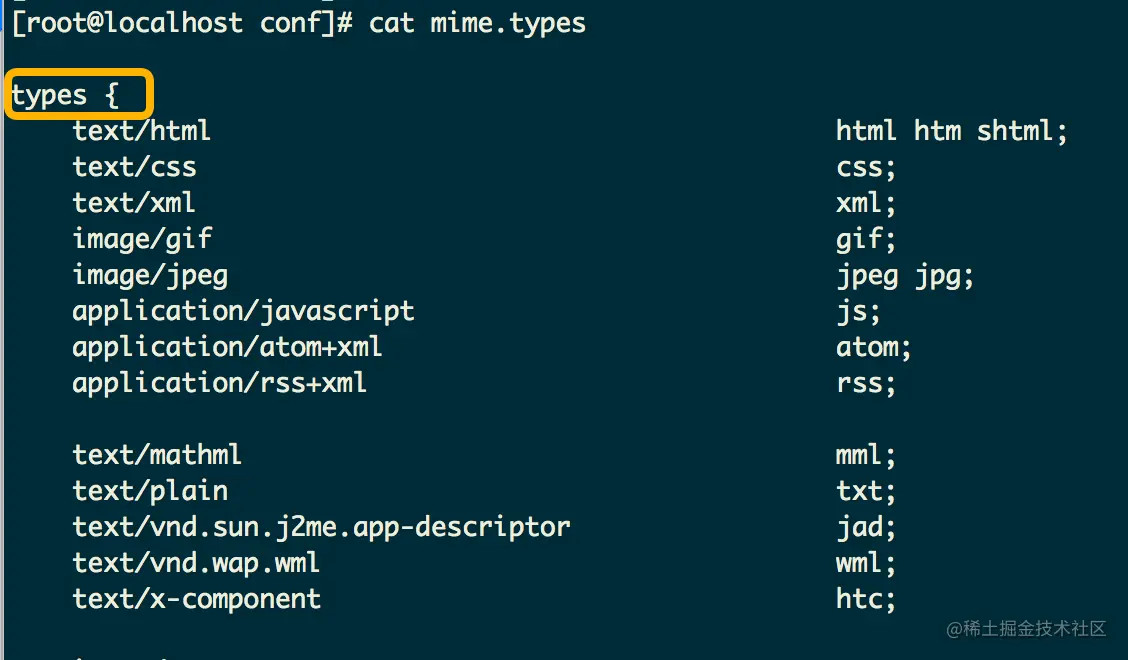Click the text/x-component entry

[196, 599]
